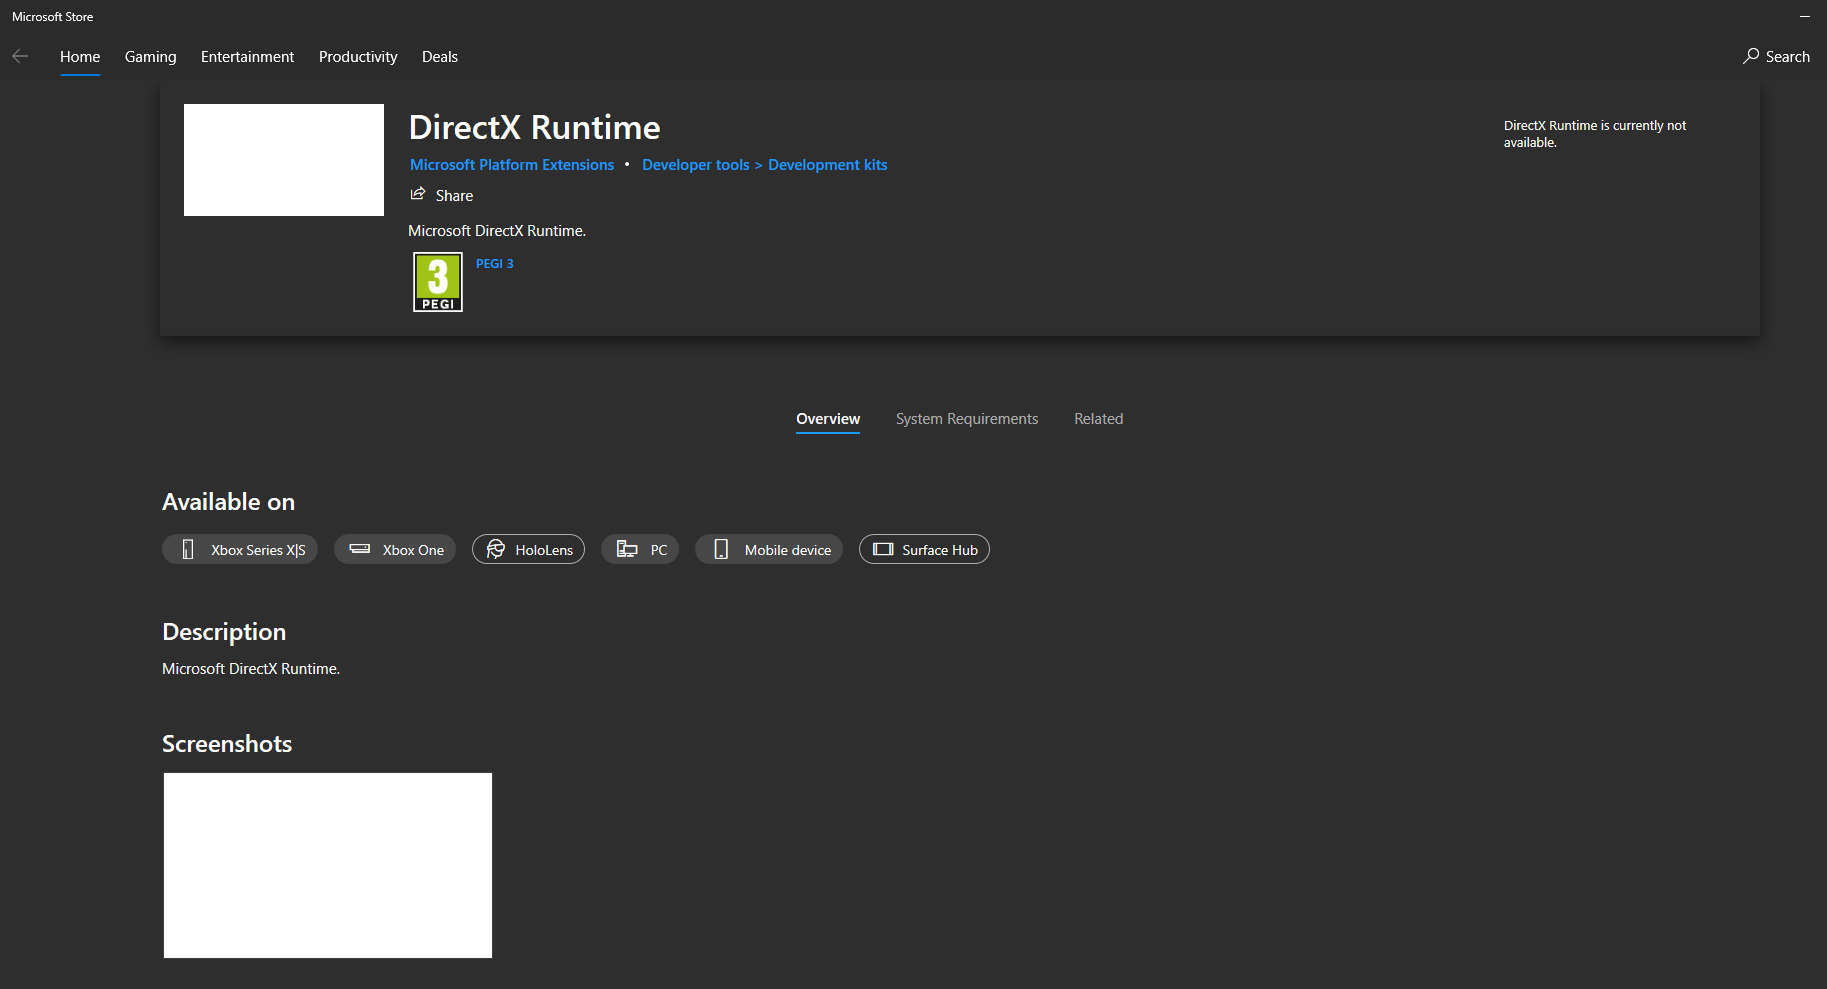Open Microsoft Platform Extensions publisher link
The width and height of the screenshot is (1827, 989).
click(x=512, y=165)
